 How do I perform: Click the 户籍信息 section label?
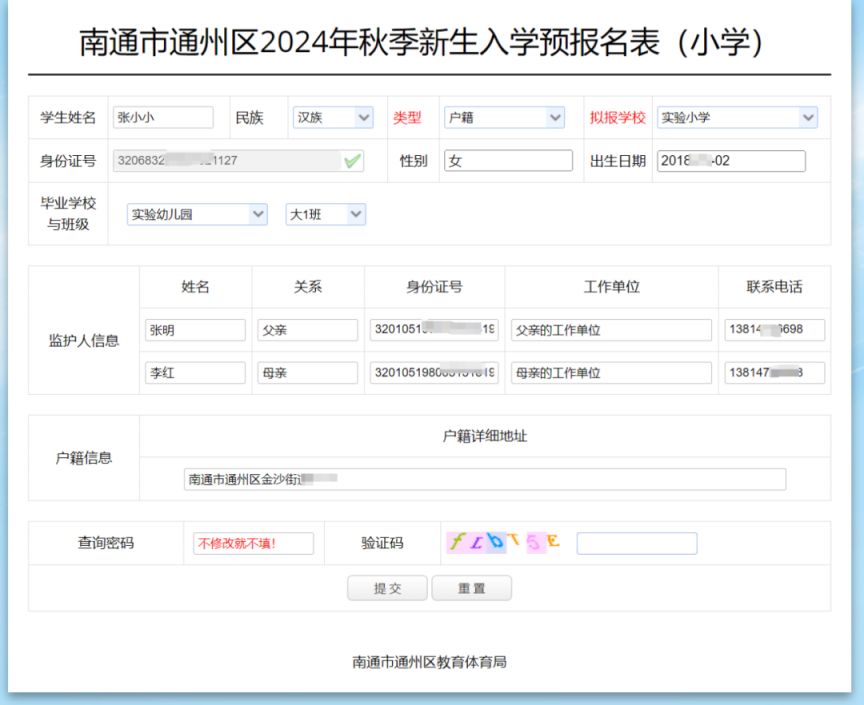(84, 458)
